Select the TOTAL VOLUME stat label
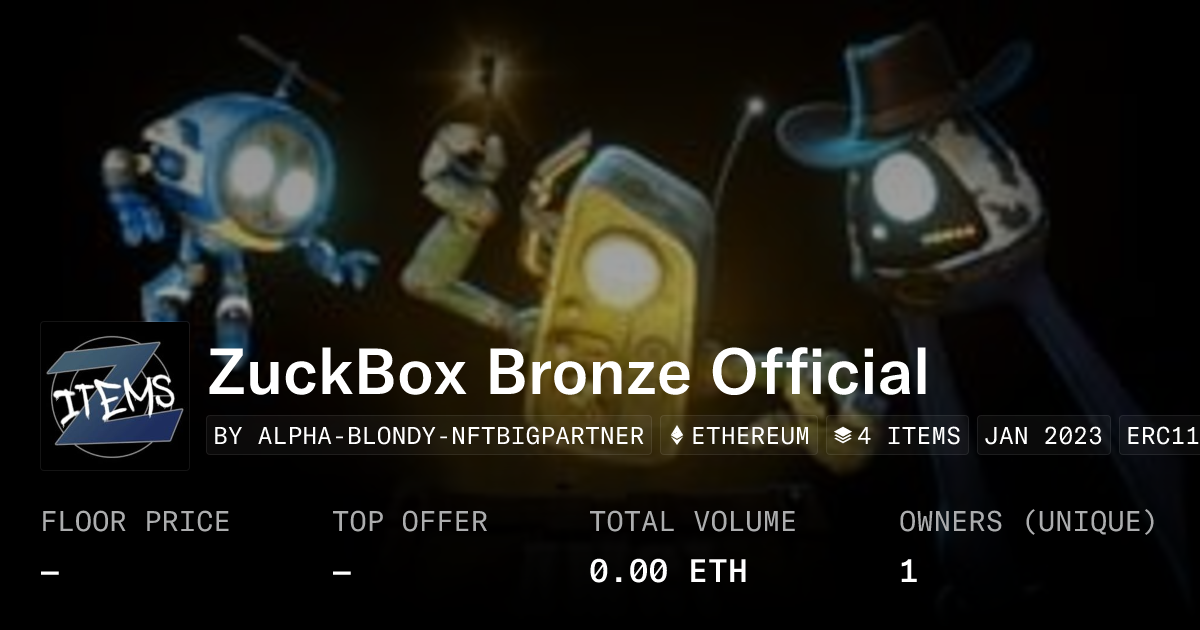The image size is (1200, 630). 693,522
